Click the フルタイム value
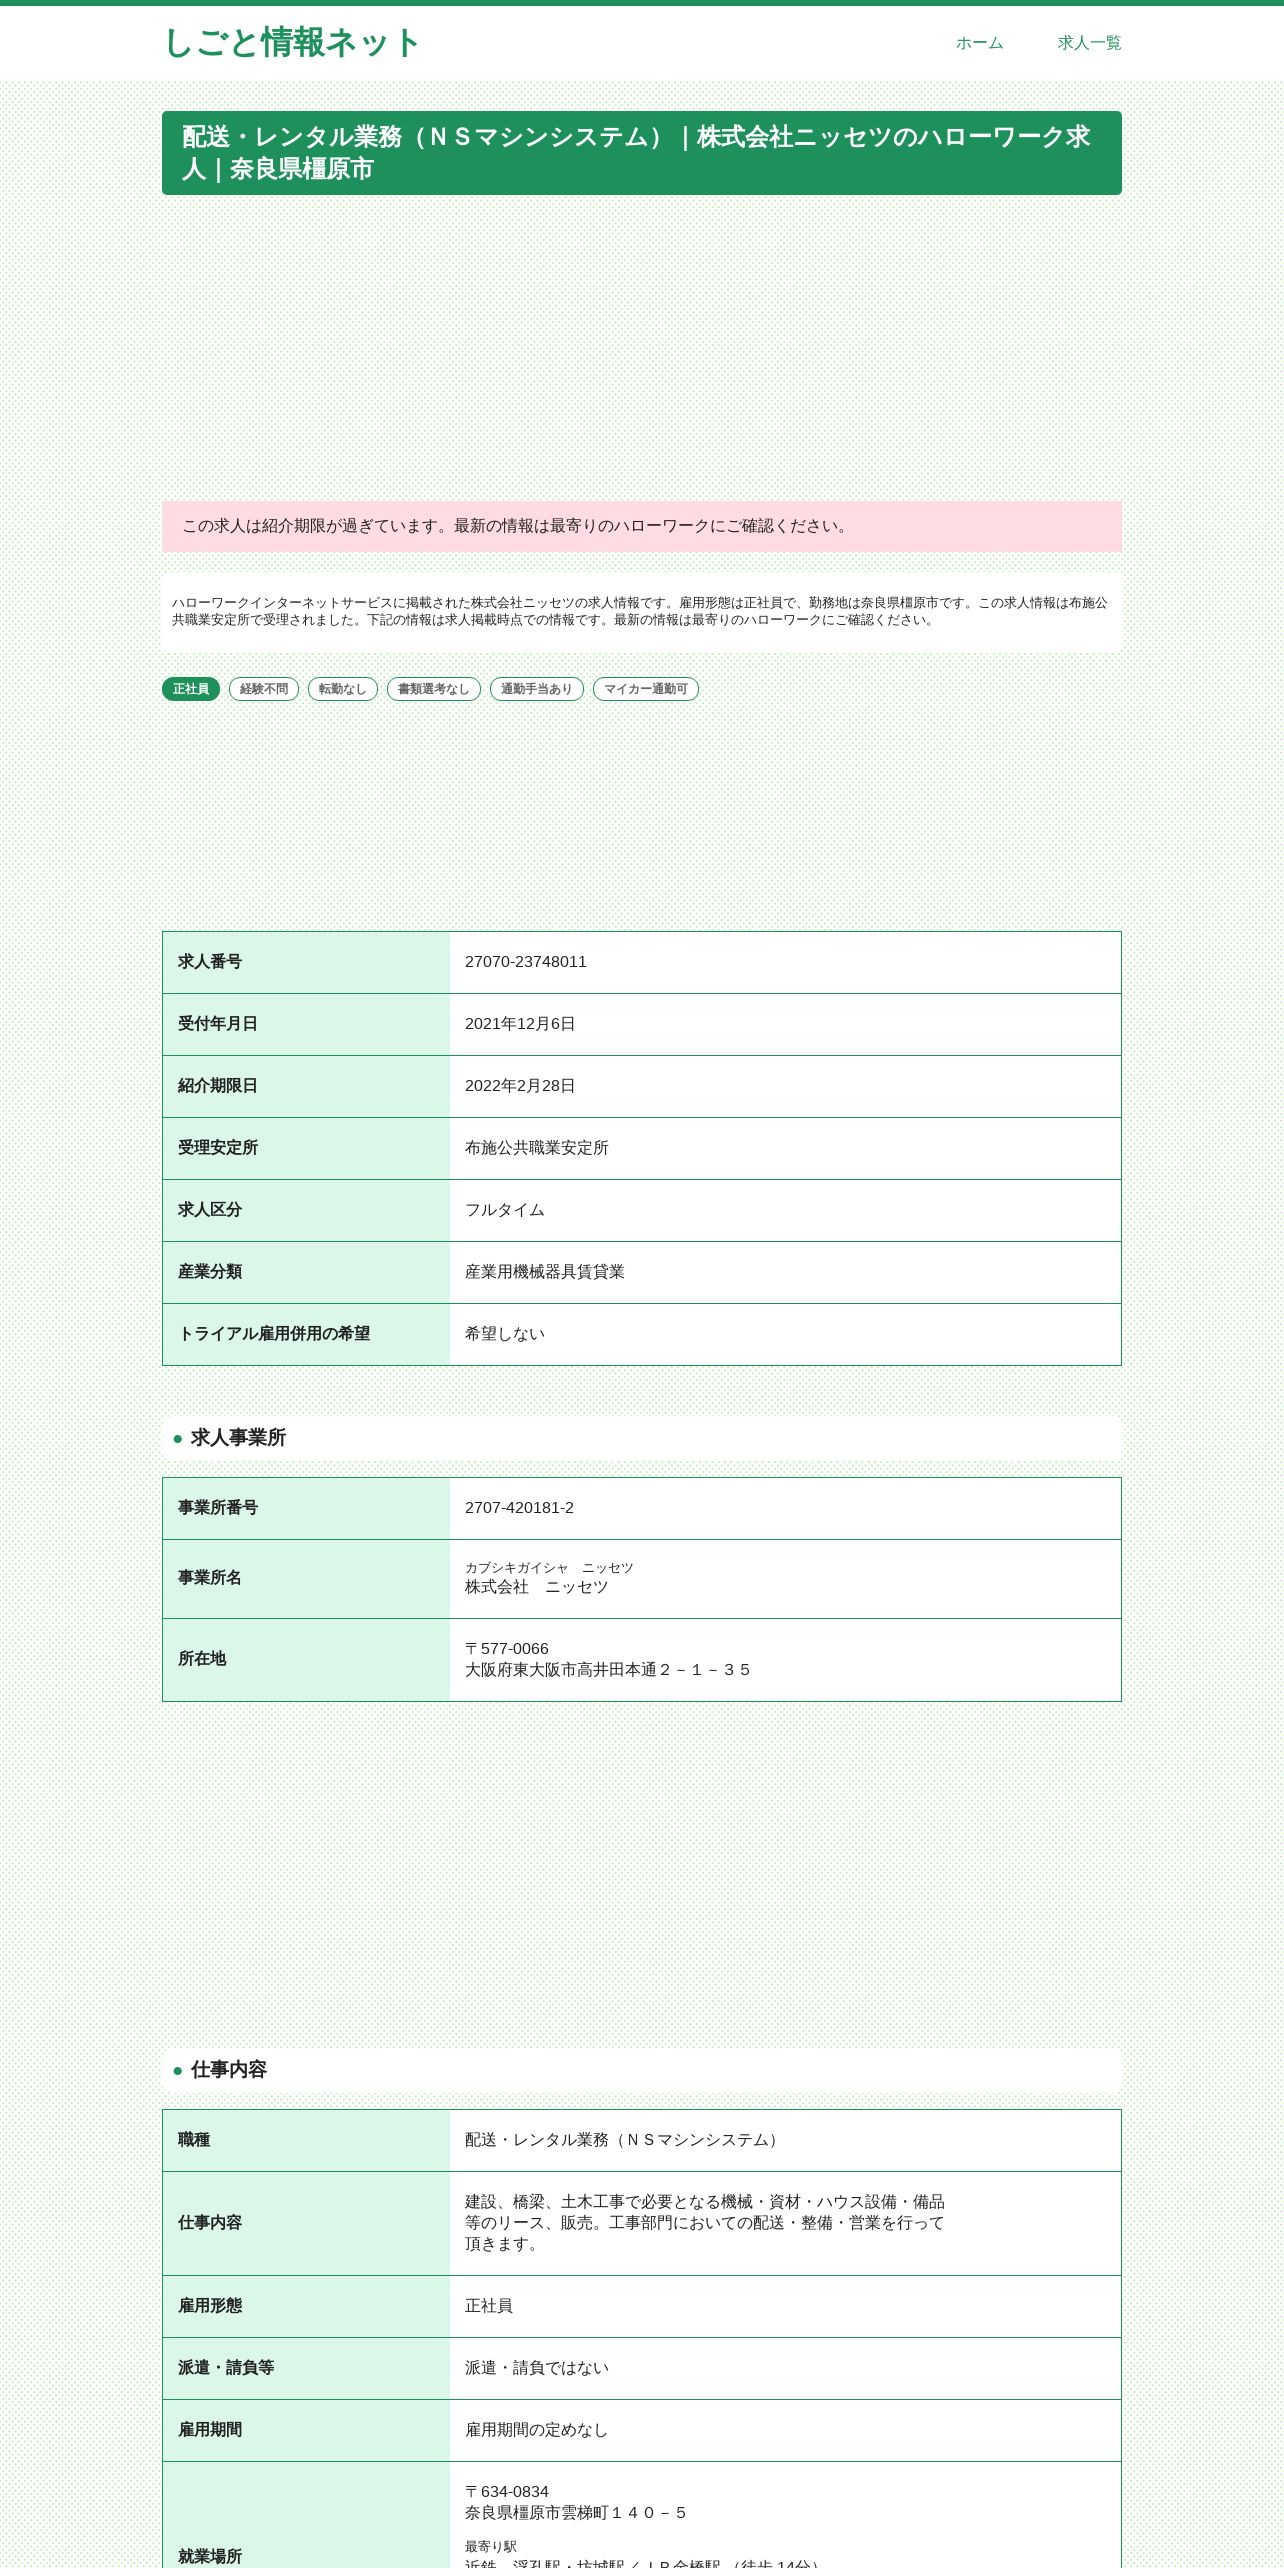 (505, 1210)
